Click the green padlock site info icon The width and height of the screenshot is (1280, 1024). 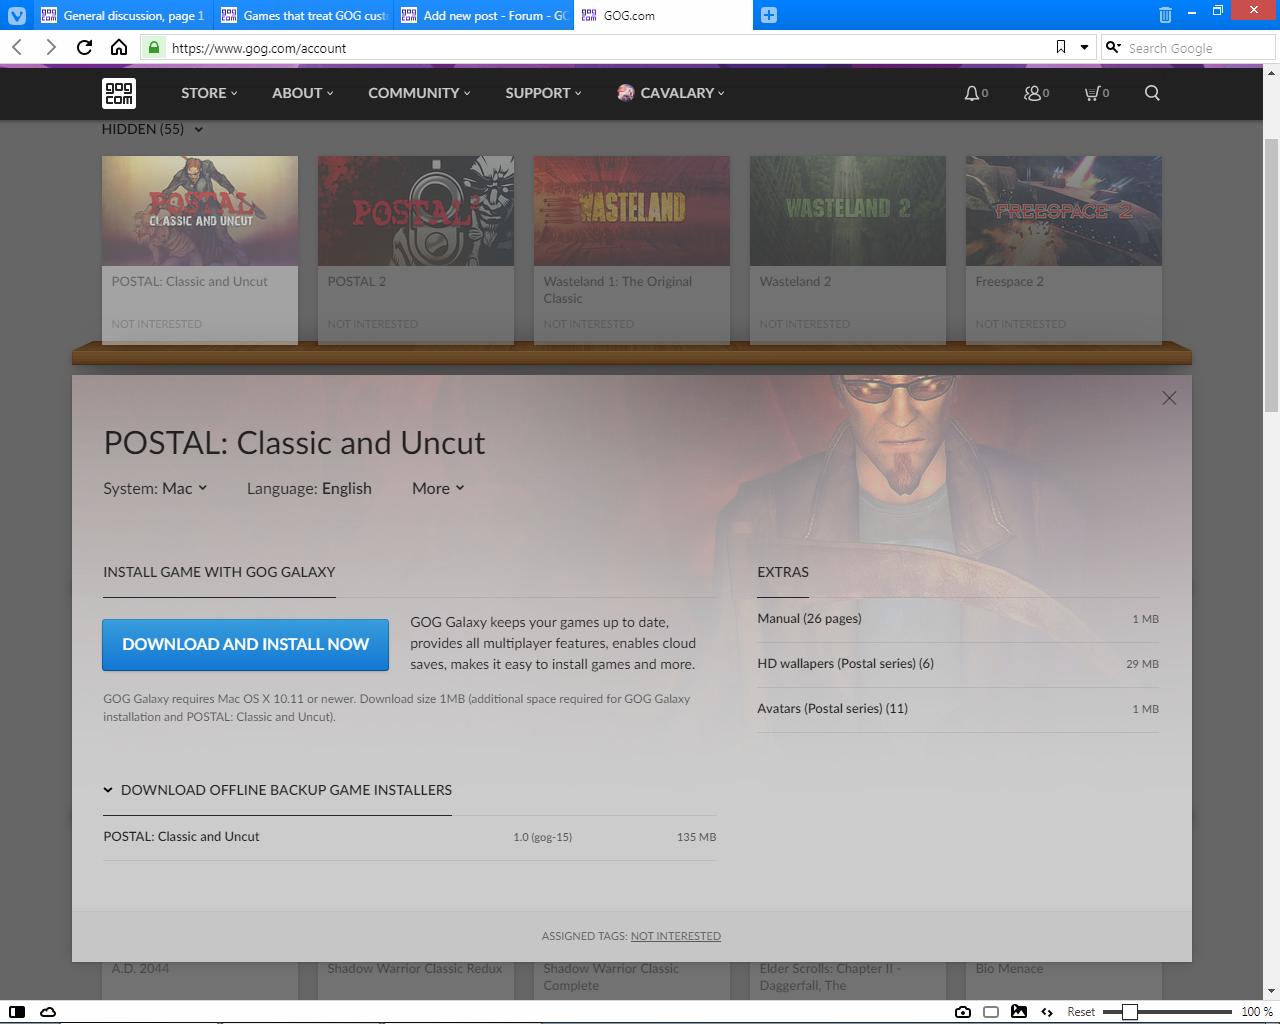pyautogui.click(x=153, y=47)
